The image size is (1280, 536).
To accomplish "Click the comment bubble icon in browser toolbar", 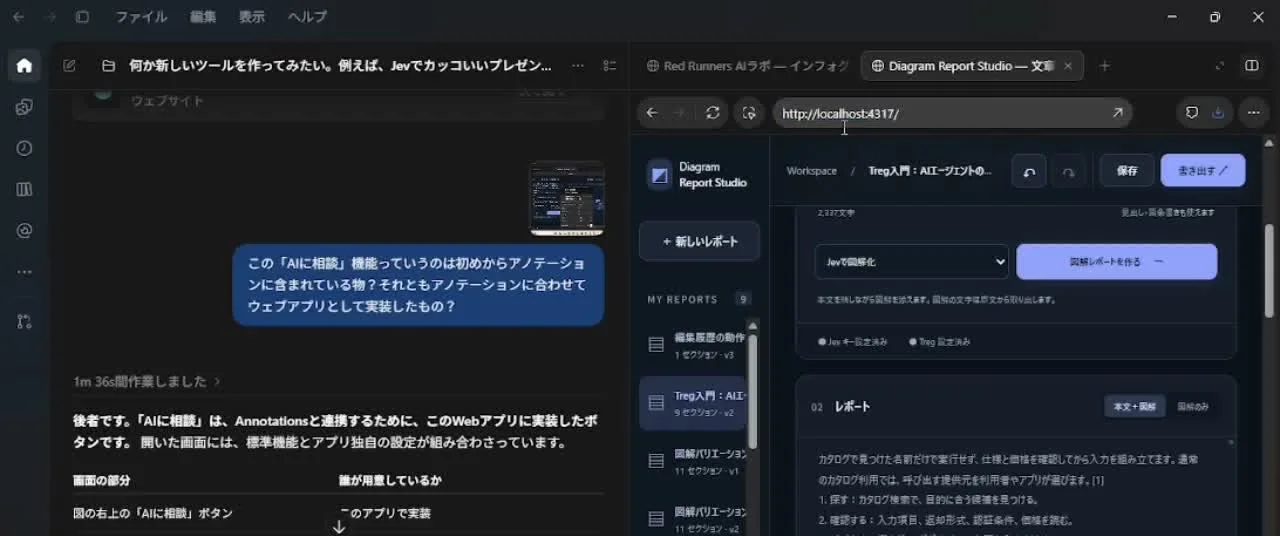I will click(1191, 113).
